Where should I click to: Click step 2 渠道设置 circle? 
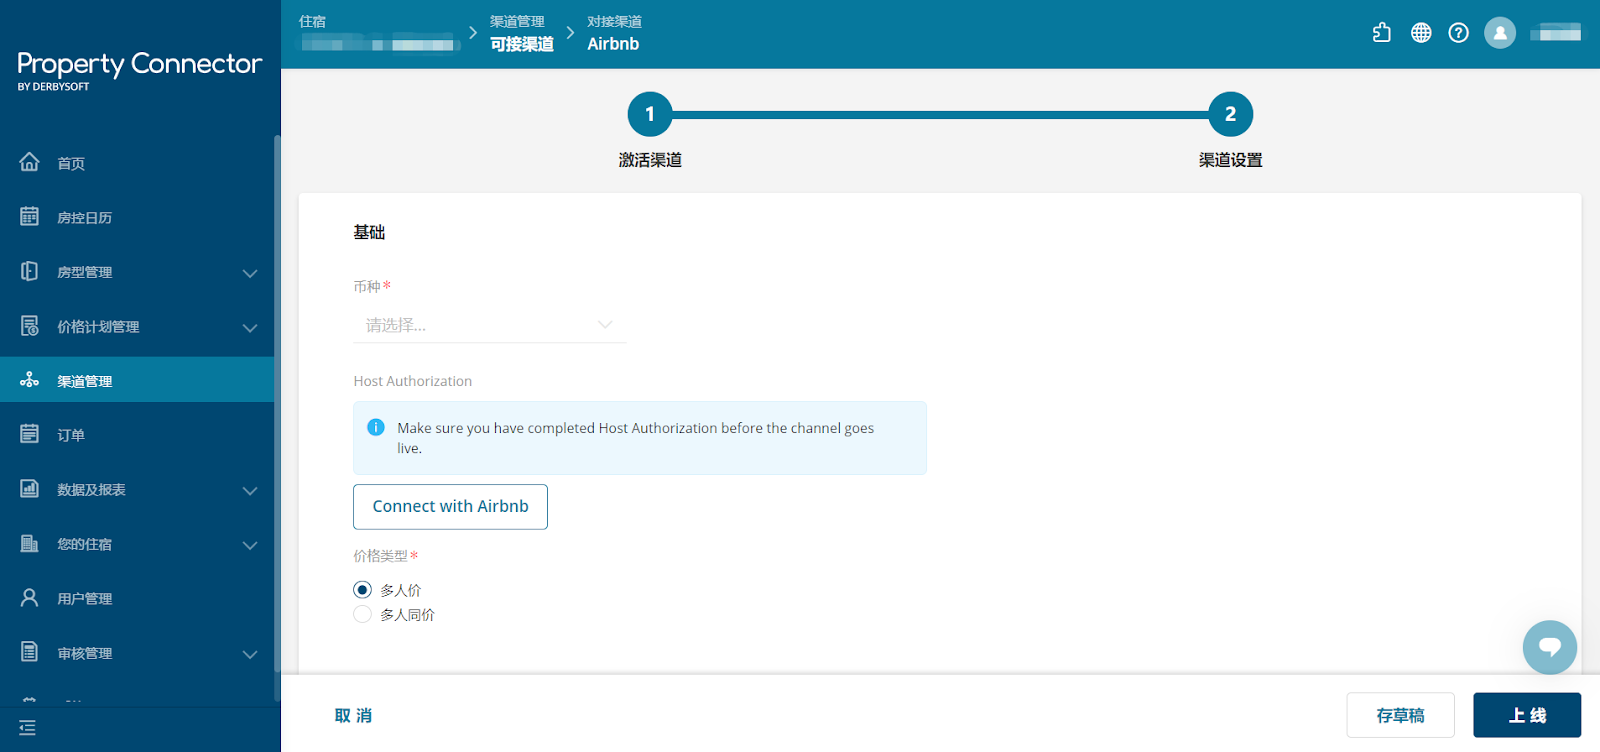(x=1231, y=114)
